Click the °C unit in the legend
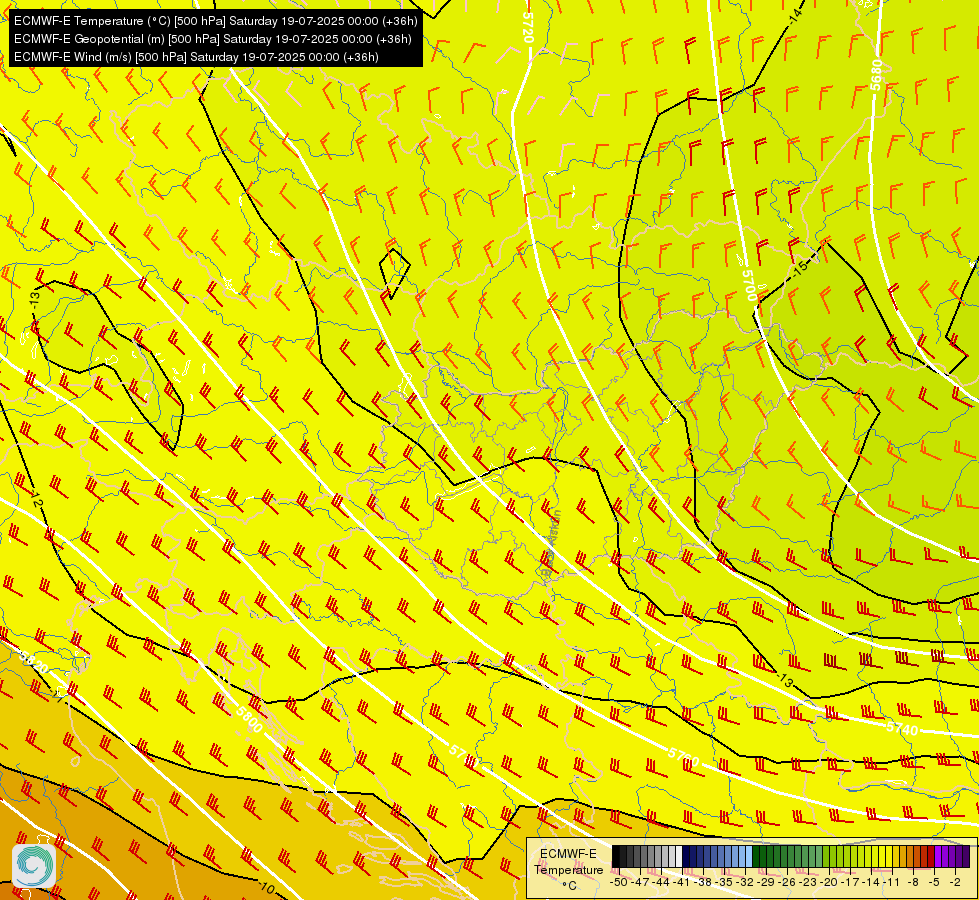Image resolution: width=979 pixels, height=900 pixels. coord(569,886)
